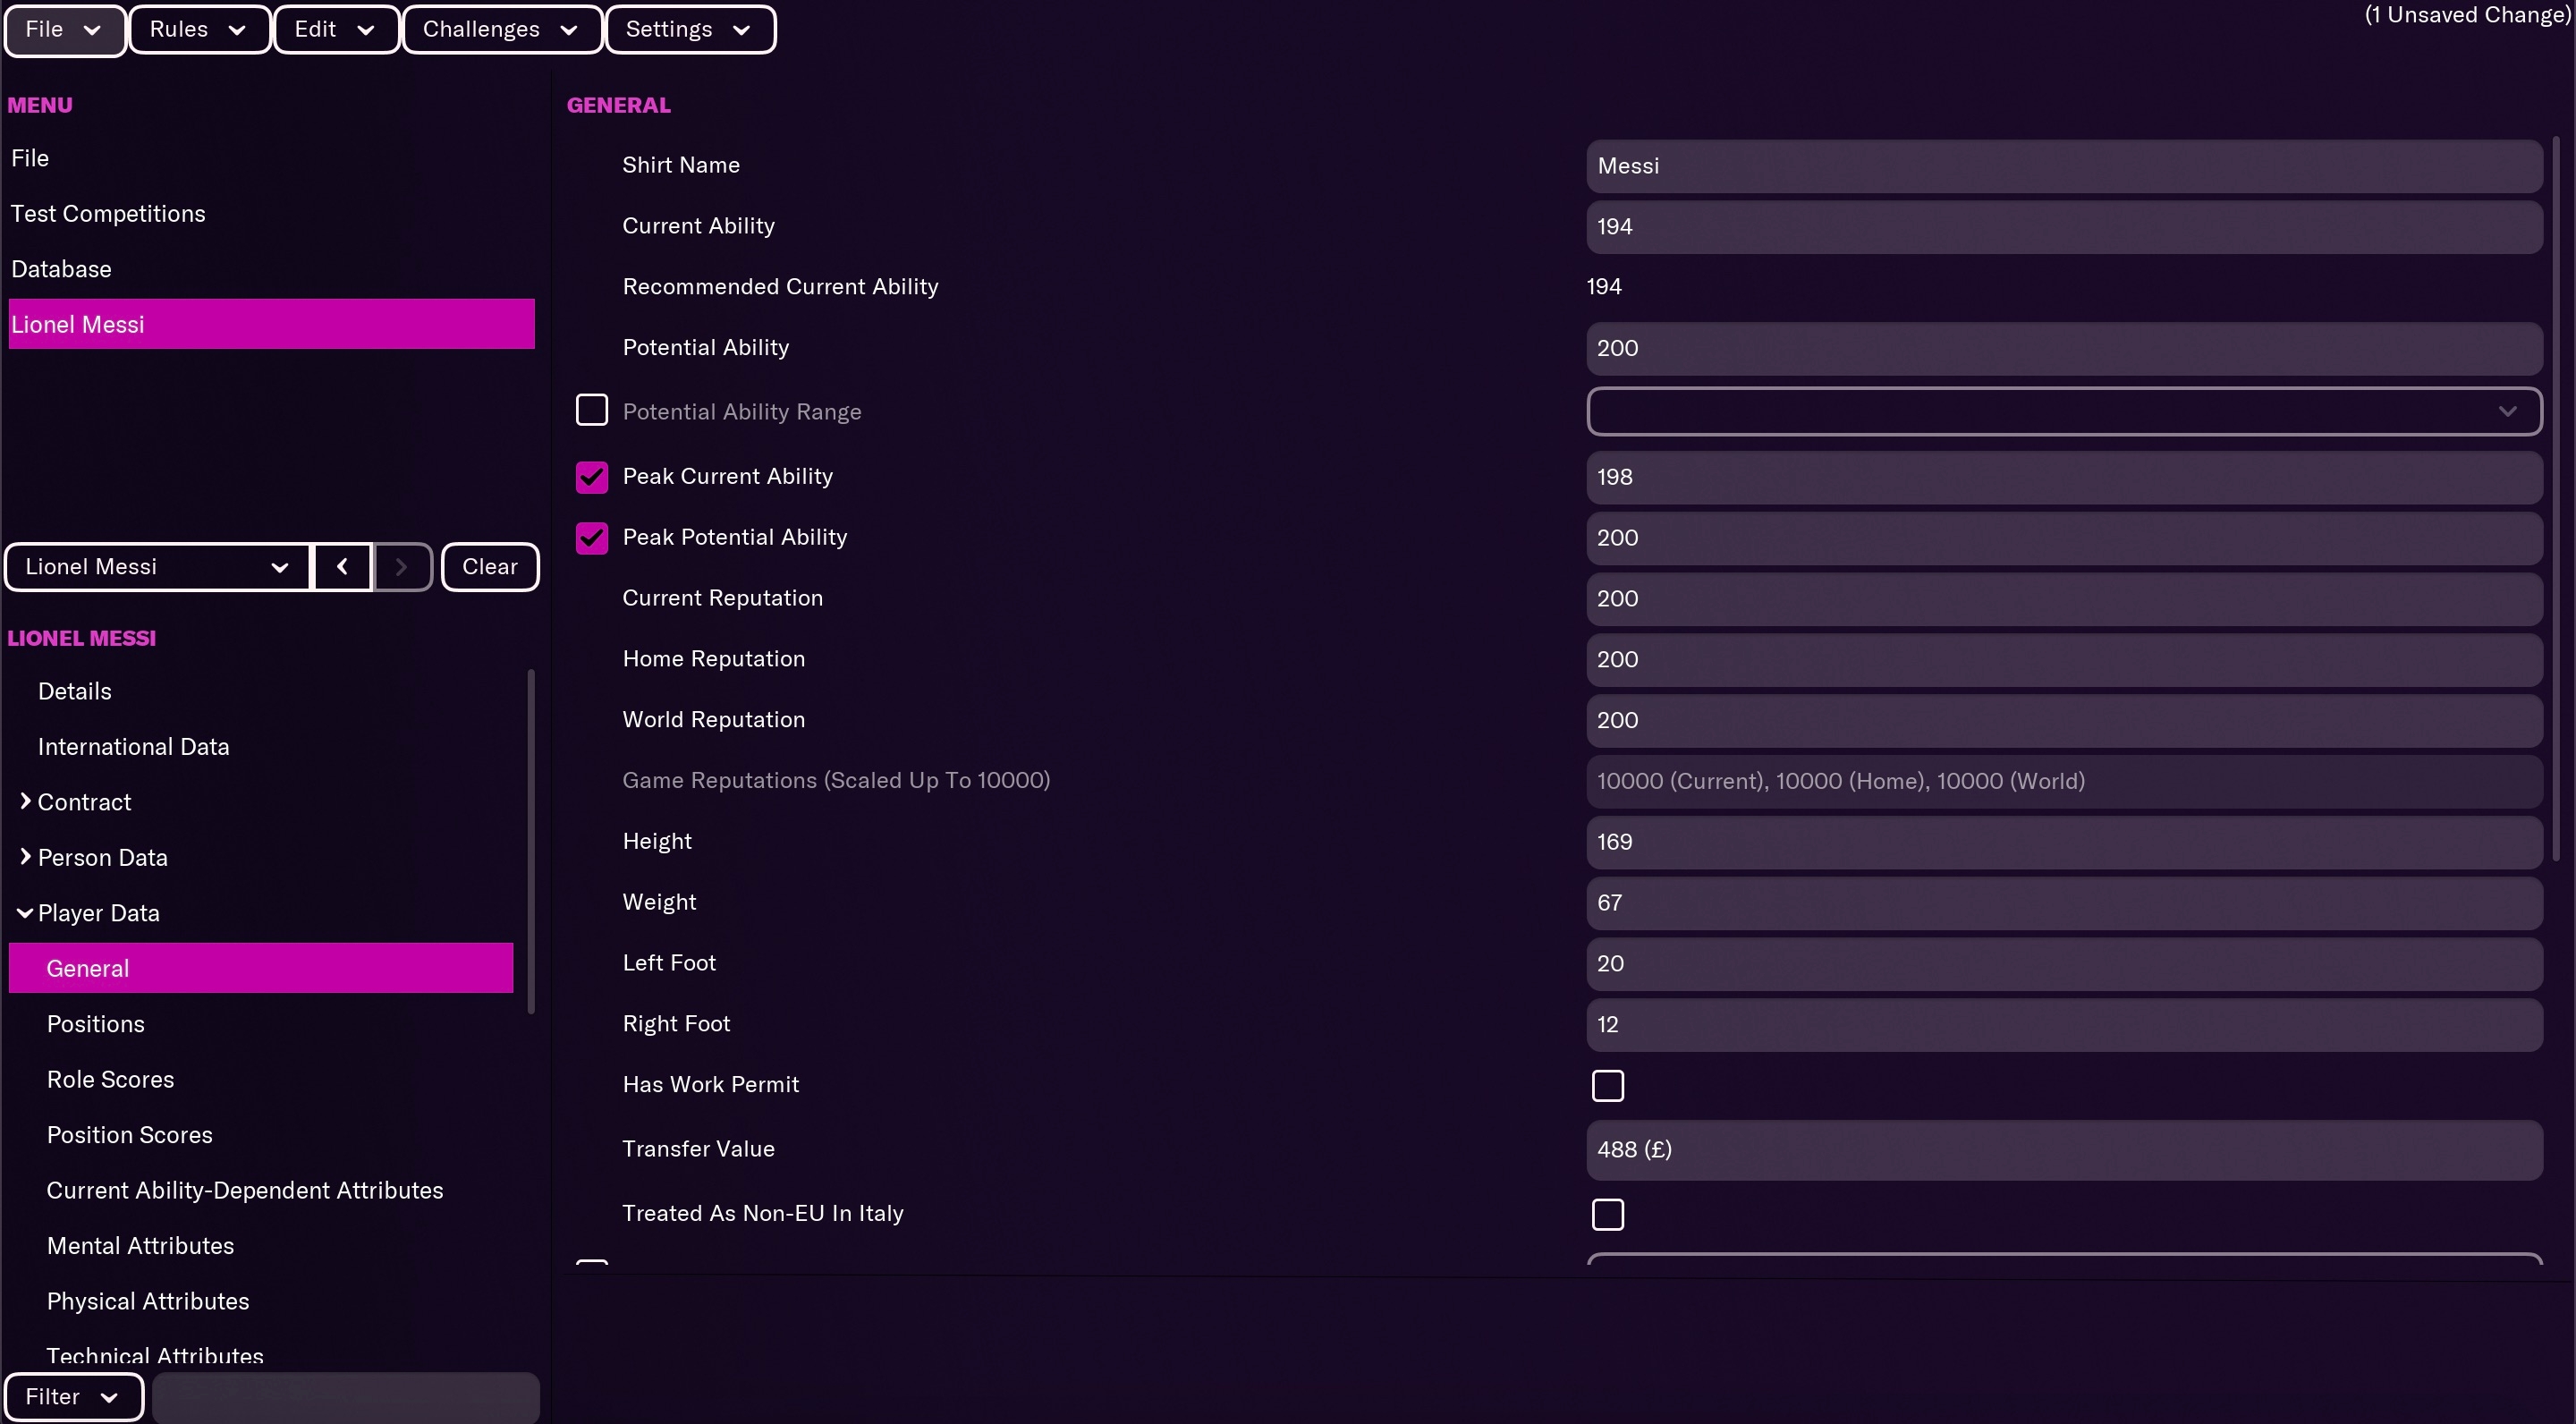2576x1424 pixels.
Task: Open the Settings dropdown menu
Action: [689, 28]
